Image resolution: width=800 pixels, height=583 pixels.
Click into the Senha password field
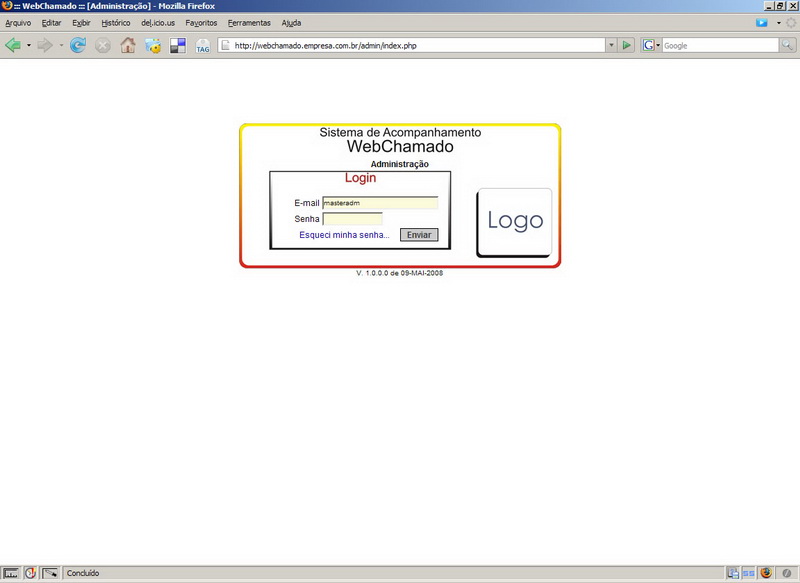352,219
